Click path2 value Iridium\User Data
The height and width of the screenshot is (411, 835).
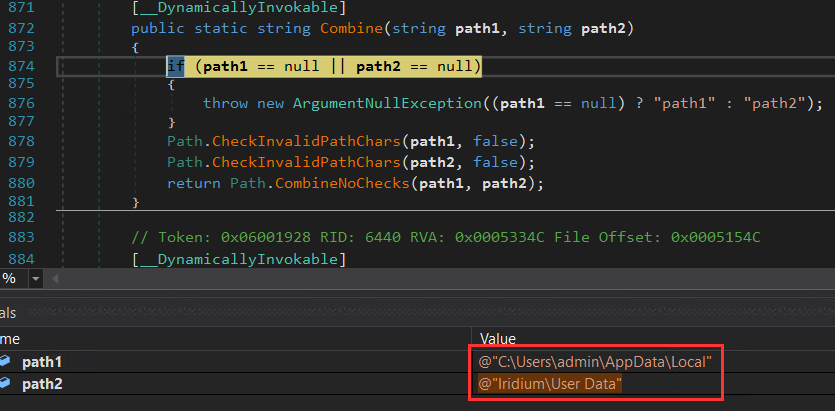coord(551,384)
